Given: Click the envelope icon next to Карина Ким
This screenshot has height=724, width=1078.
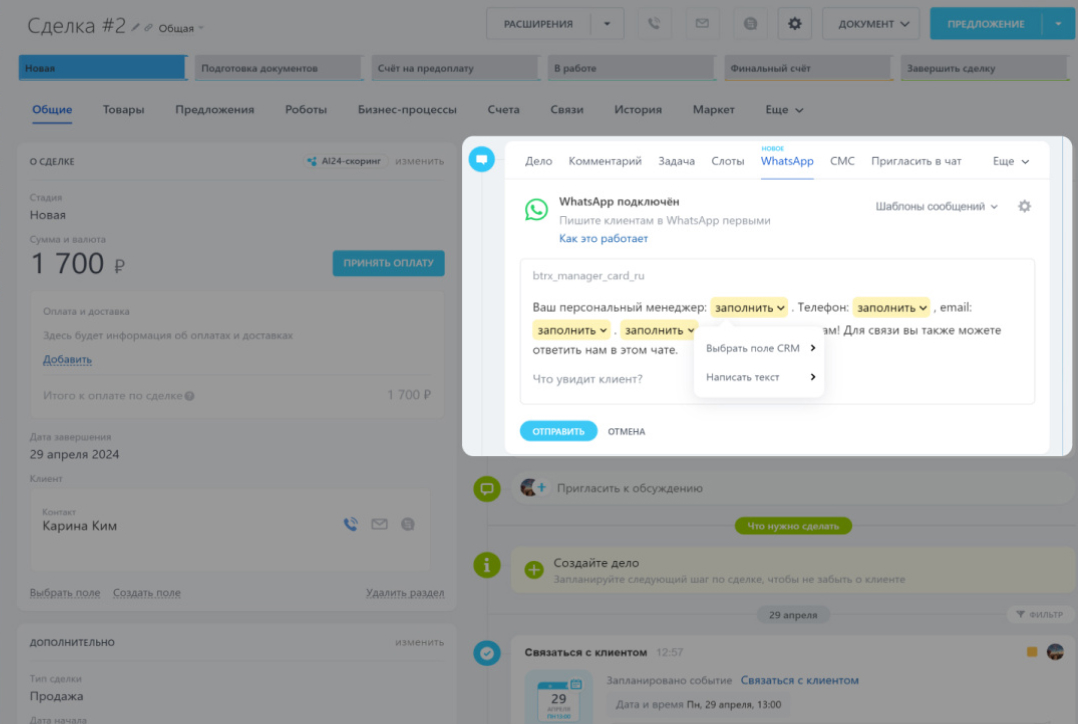Looking at the screenshot, I should [x=379, y=524].
